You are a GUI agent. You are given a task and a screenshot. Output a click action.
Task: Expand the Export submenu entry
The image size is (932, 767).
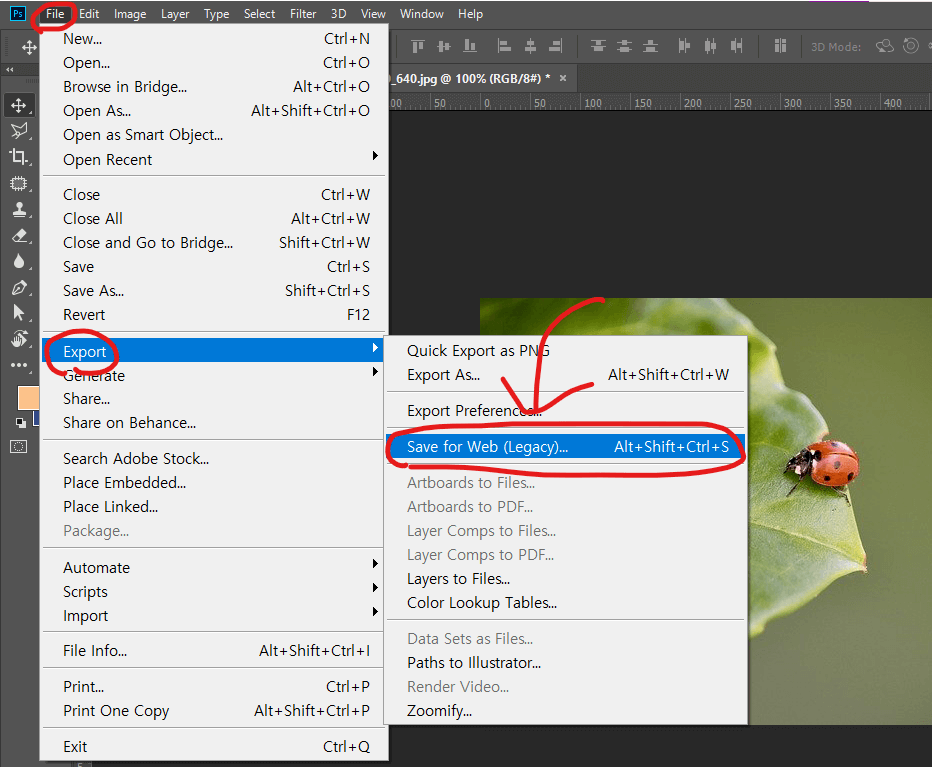tap(214, 351)
